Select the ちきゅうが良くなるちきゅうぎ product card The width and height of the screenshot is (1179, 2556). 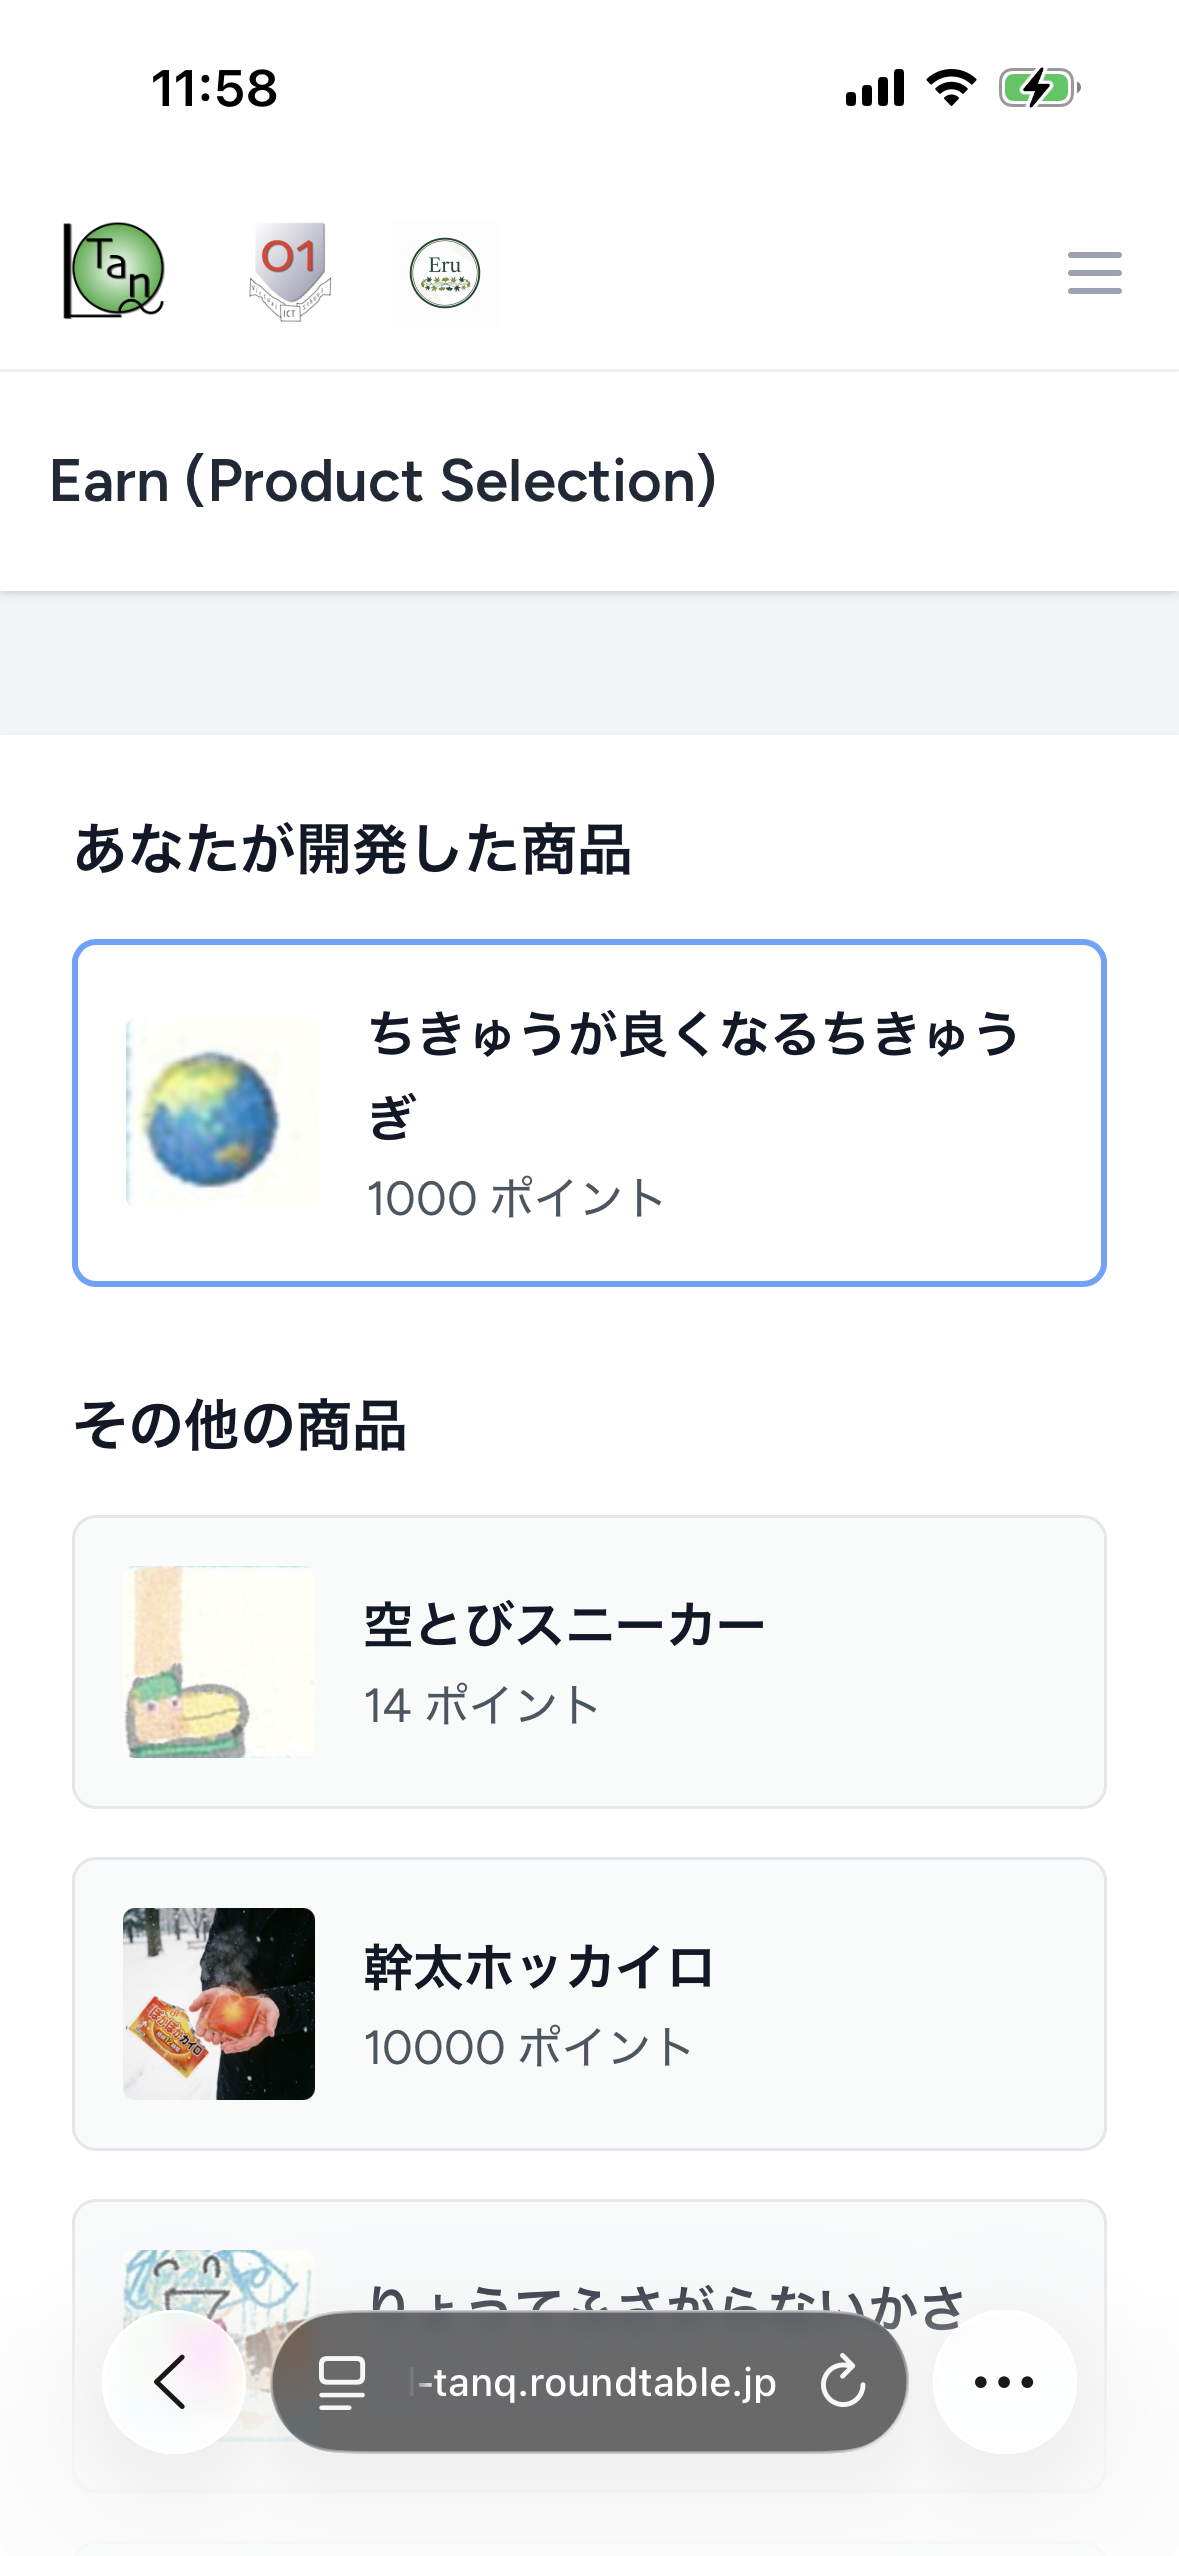pyautogui.click(x=589, y=1112)
